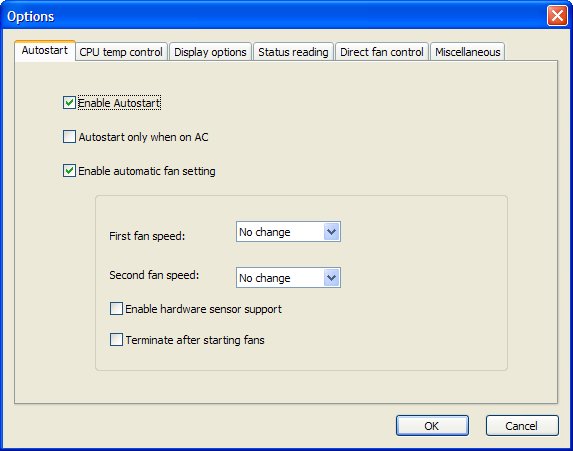Image resolution: width=573 pixels, height=451 pixels.
Task: Select the Autostart tab
Action: click(x=45, y=50)
